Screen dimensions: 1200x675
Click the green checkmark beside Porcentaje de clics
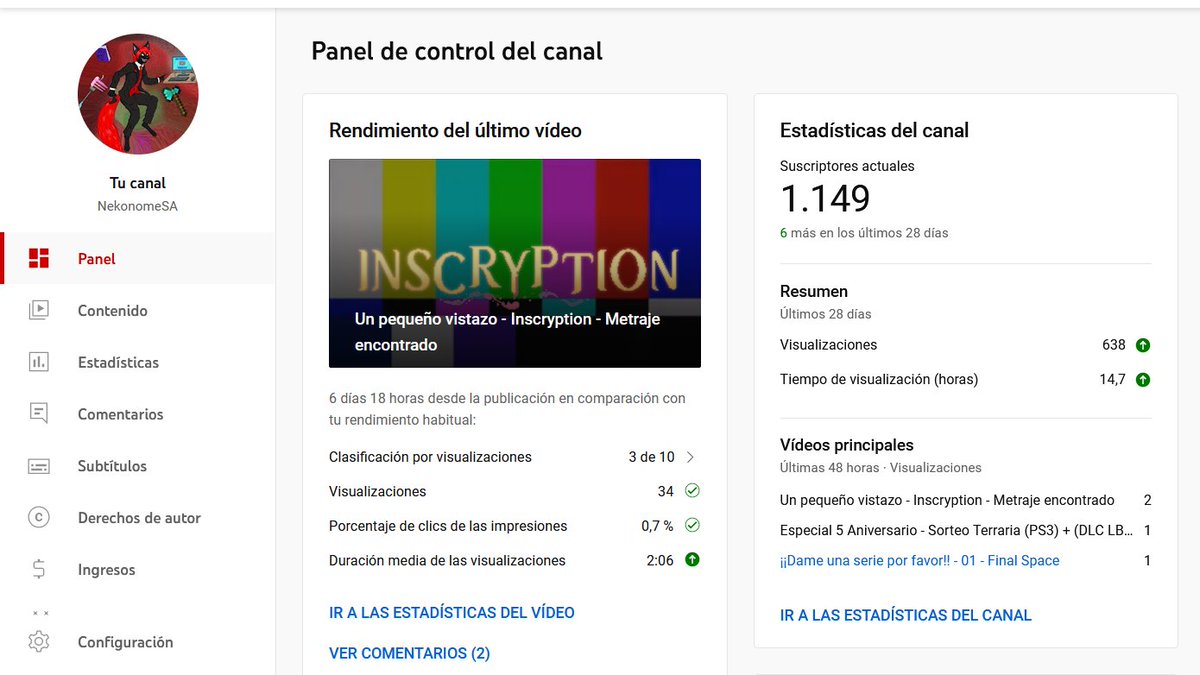(691, 525)
